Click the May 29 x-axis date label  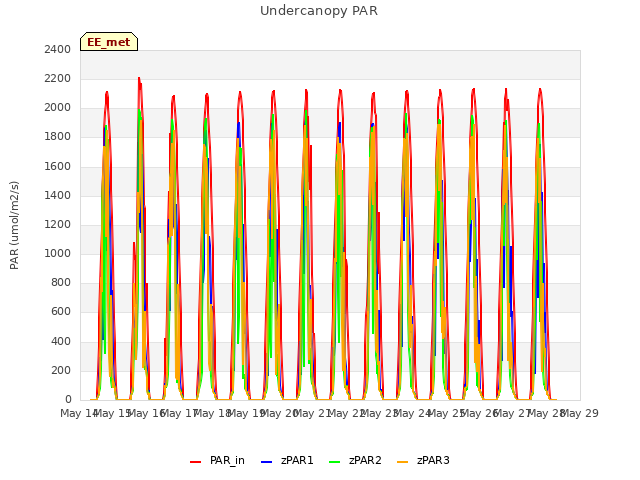[580, 413]
